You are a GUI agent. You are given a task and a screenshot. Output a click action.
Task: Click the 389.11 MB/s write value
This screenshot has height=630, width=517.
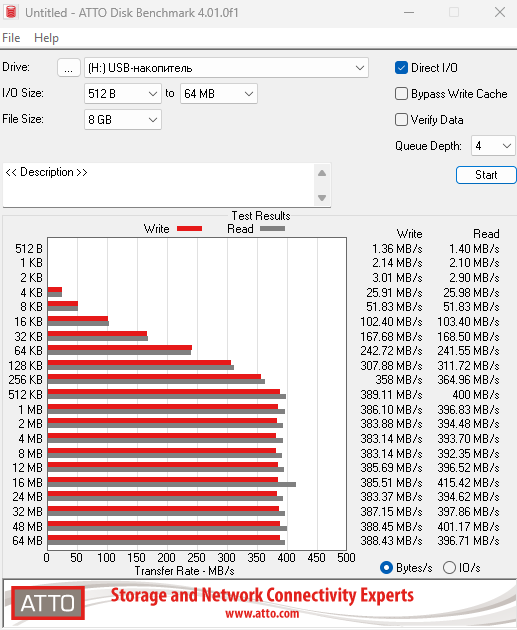pyautogui.click(x=391, y=395)
